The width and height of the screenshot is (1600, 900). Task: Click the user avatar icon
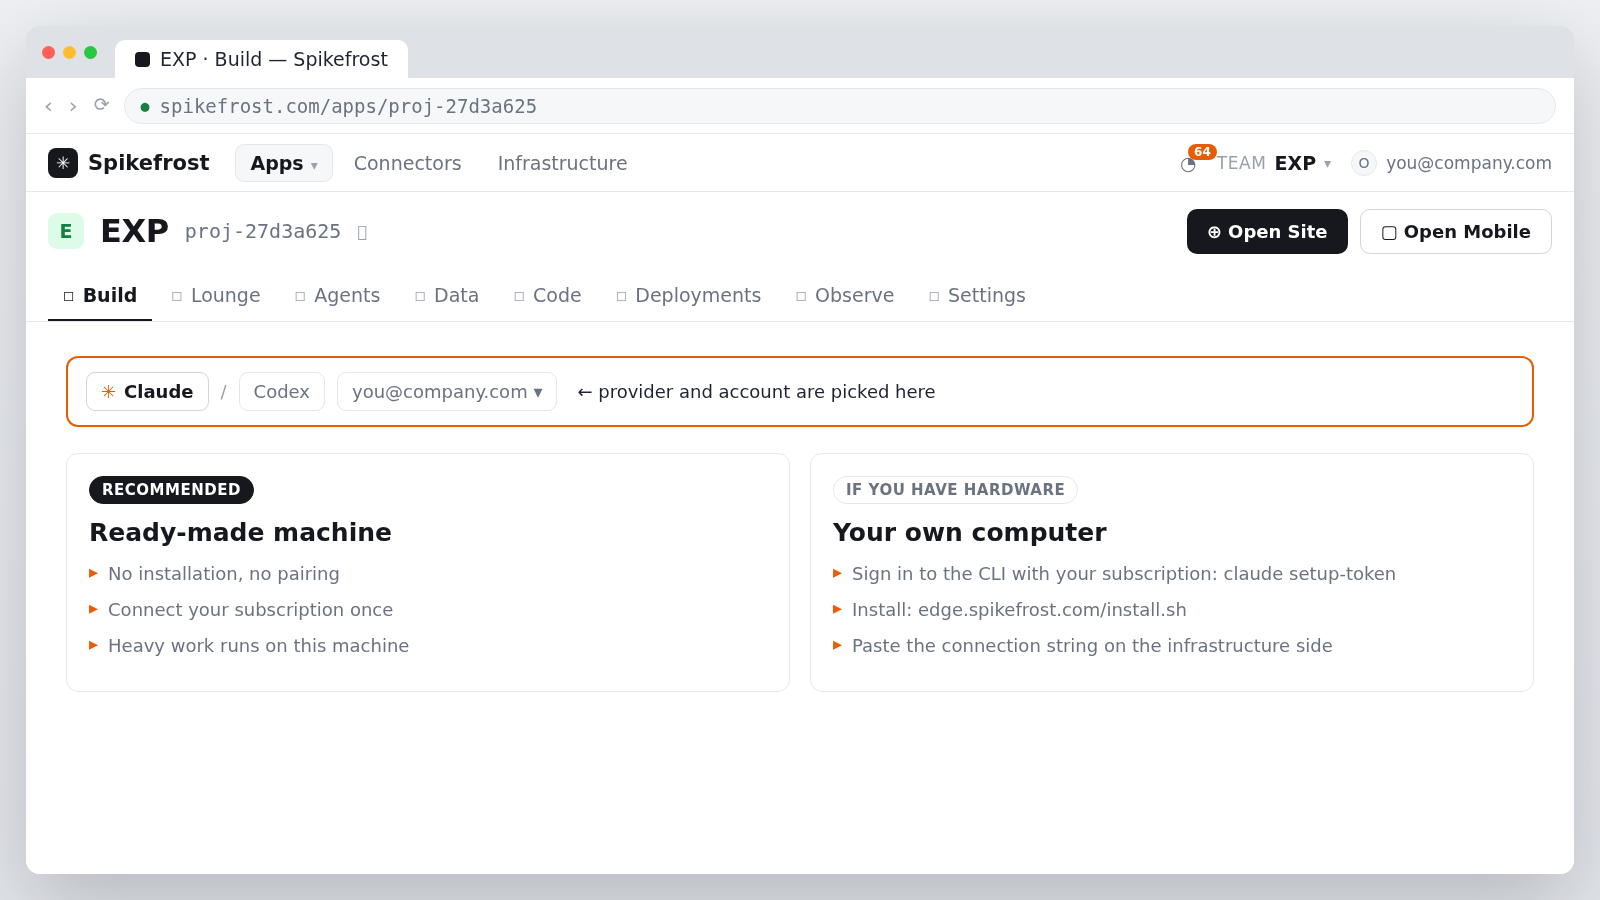coord(1364,163)
